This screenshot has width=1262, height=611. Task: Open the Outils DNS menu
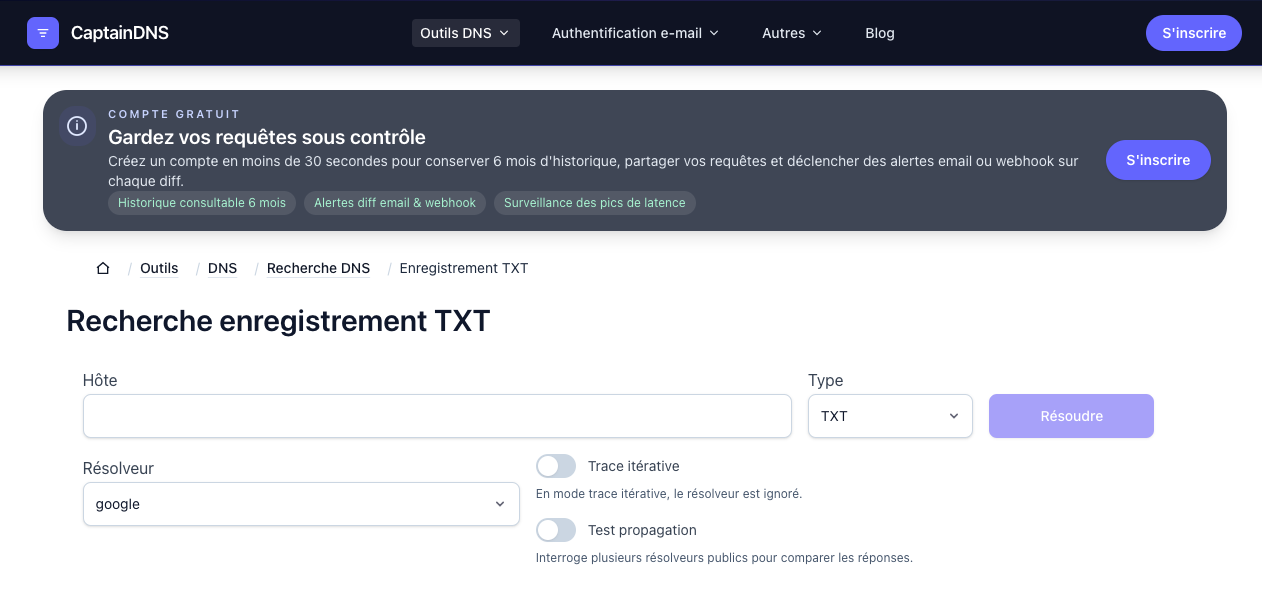tap(465, 33)
